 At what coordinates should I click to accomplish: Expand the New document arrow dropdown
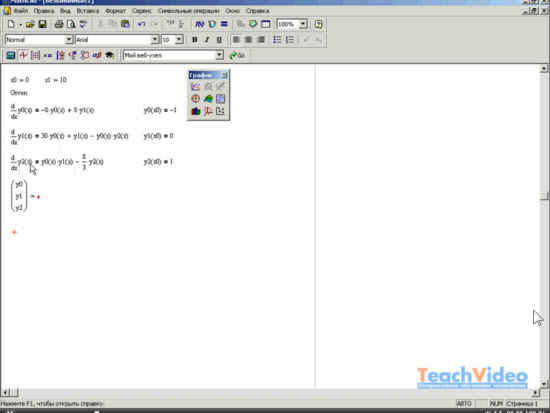[x=20, y=25]
